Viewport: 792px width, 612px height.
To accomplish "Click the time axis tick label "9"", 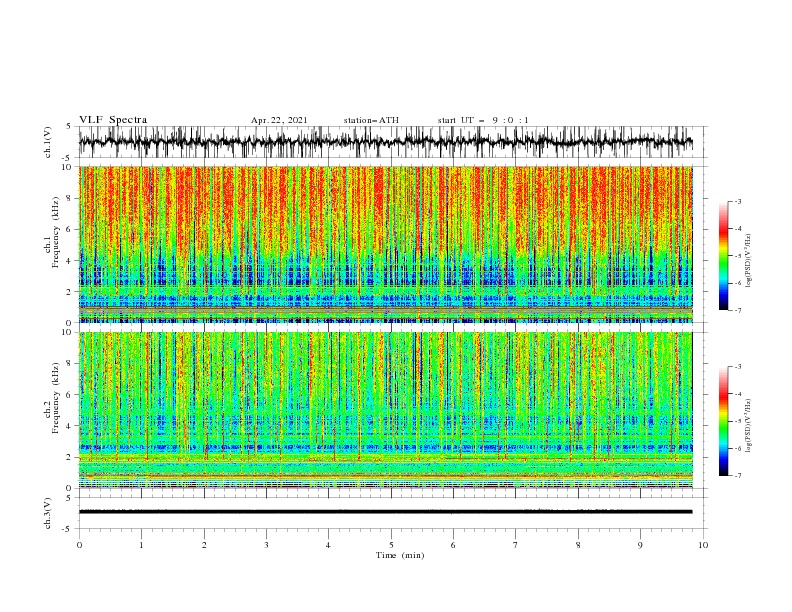I will pyautogui.click(x=640, y=545).
